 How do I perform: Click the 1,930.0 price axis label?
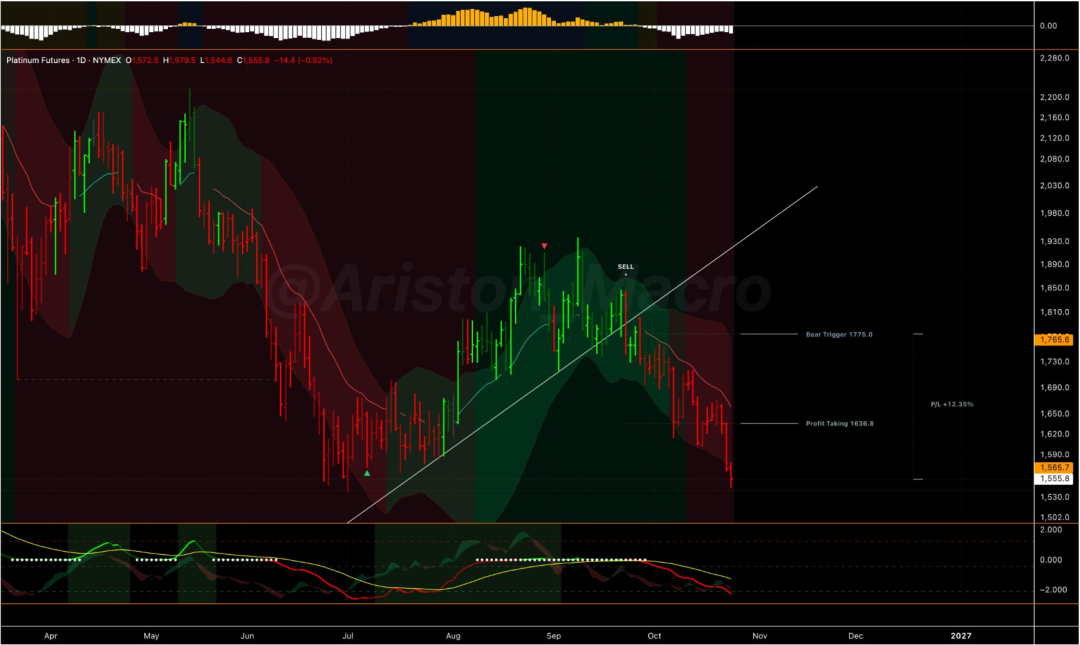click(1055, 242)
